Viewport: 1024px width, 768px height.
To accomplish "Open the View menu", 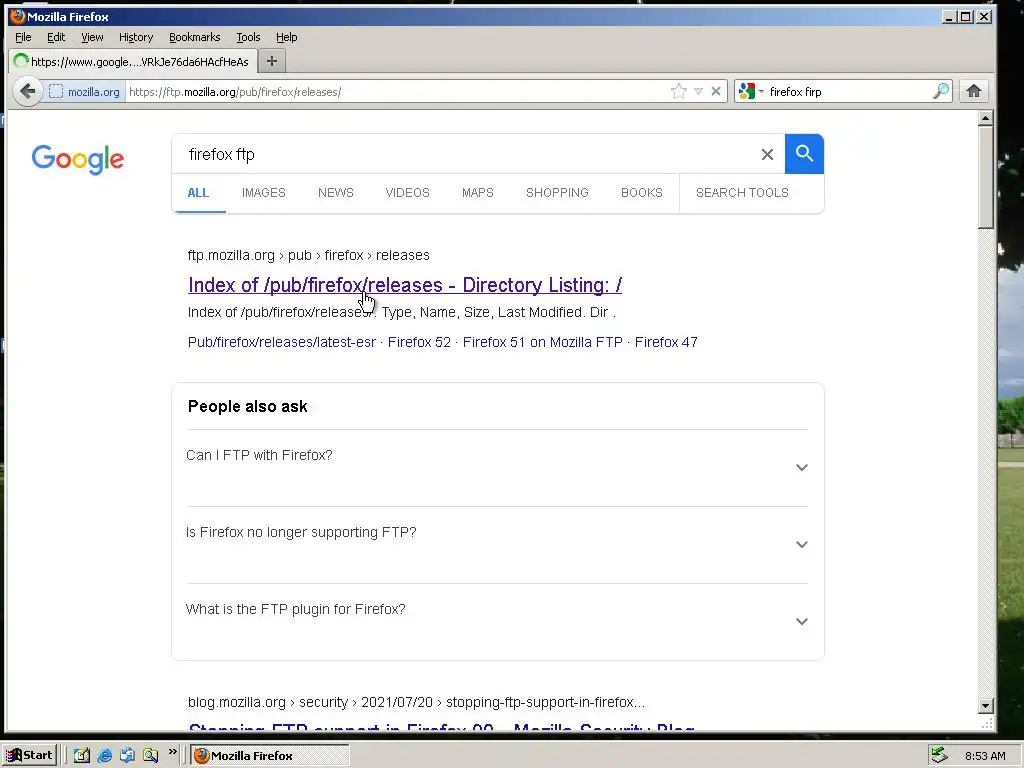I will (92, 37).
